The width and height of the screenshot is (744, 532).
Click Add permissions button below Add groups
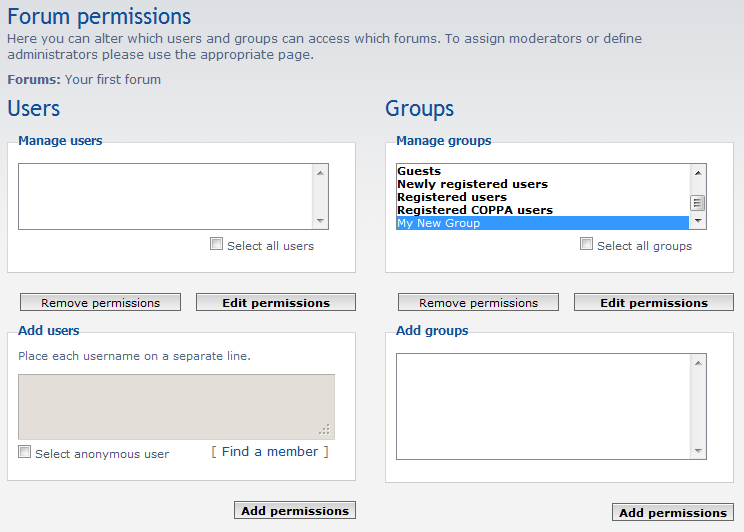[673, 512]
